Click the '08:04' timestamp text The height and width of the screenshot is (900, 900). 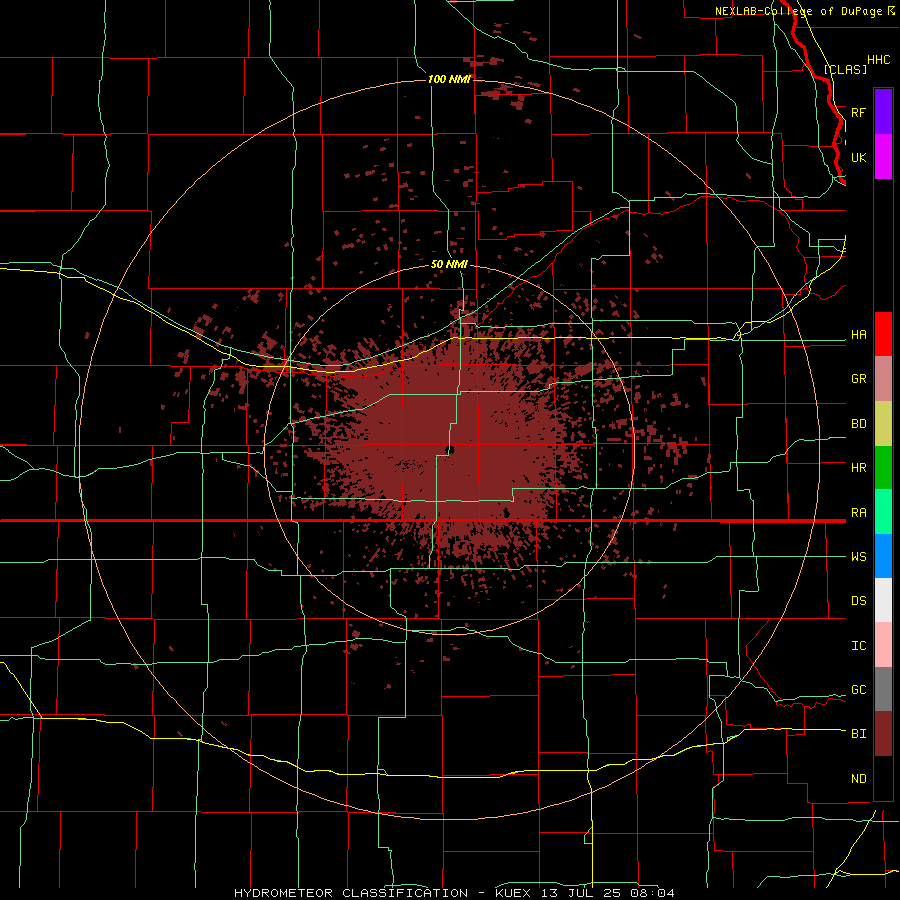click(651, 893)
